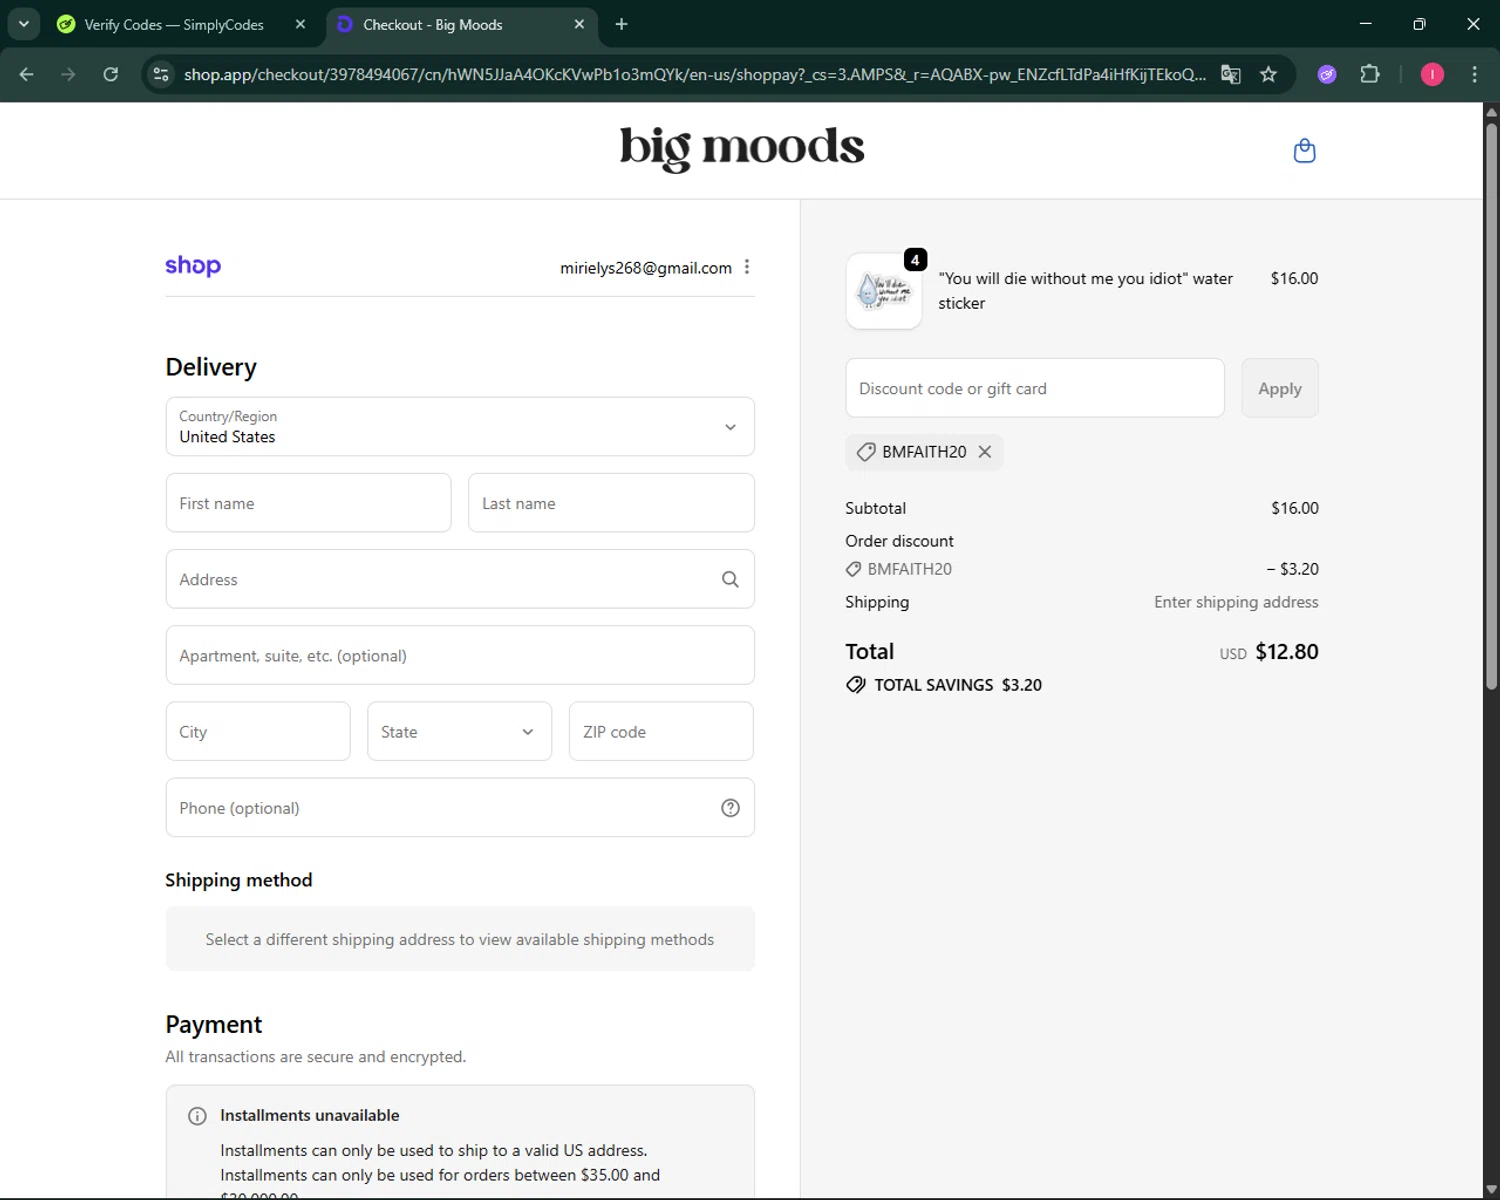This screenshot has width=1500, height=1200.
Task: Open a new browser tab
Action: 621,24
